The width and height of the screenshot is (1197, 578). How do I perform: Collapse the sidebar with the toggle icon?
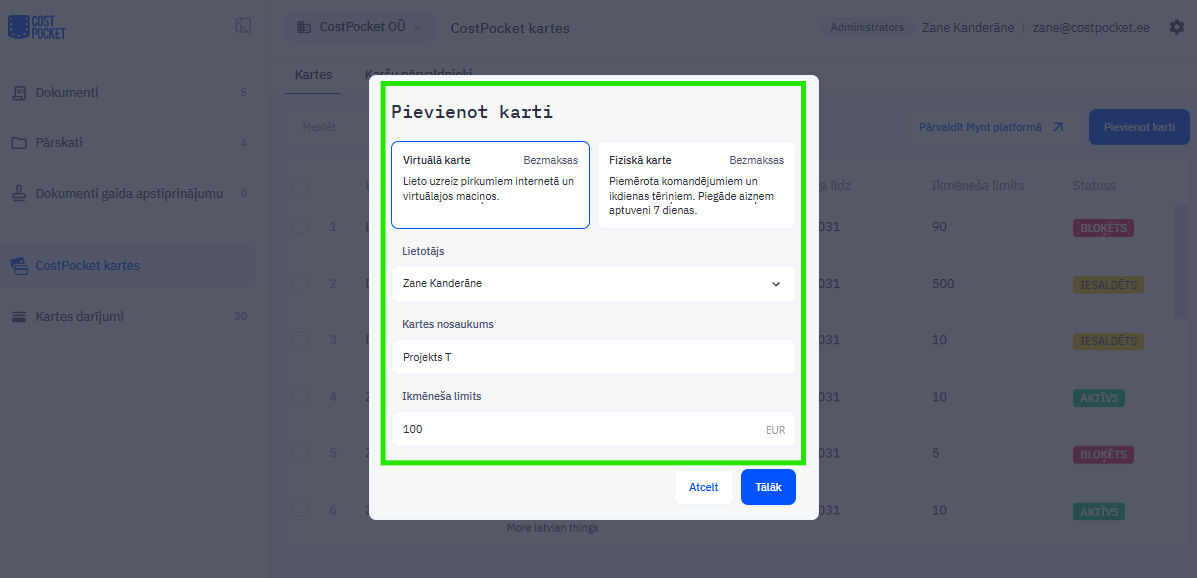tap(243, 26)
